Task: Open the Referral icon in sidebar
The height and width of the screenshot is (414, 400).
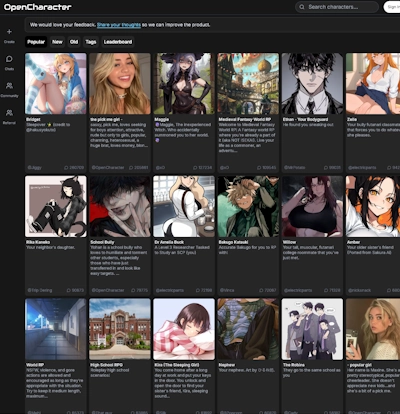Action: point(9,113)
